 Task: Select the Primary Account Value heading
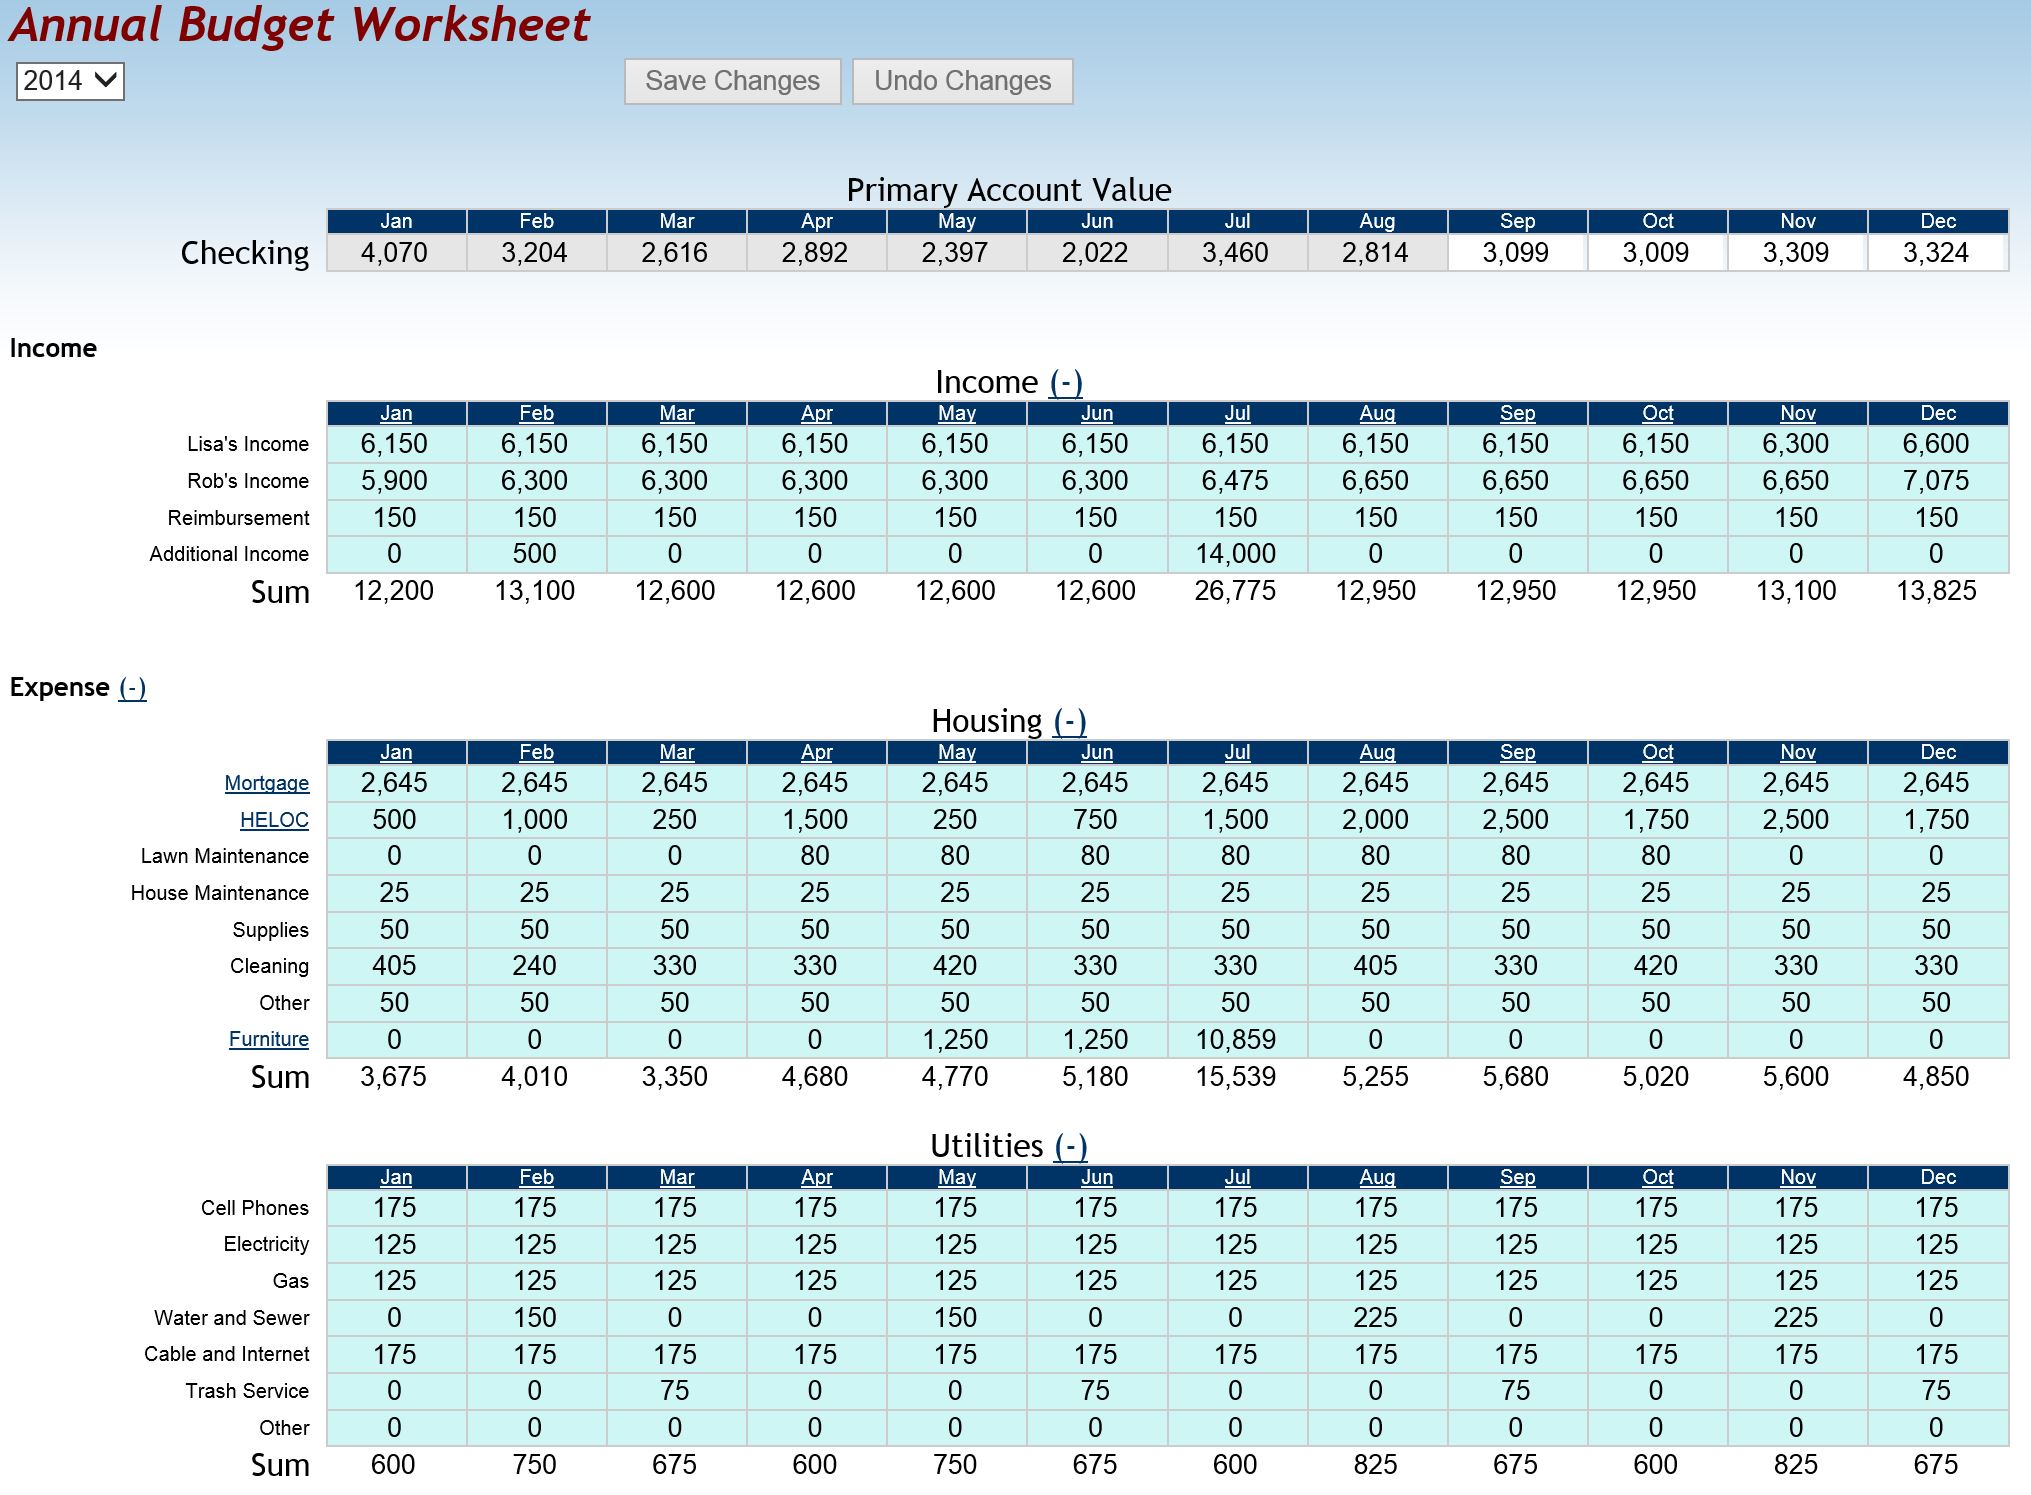(1009, 190)
